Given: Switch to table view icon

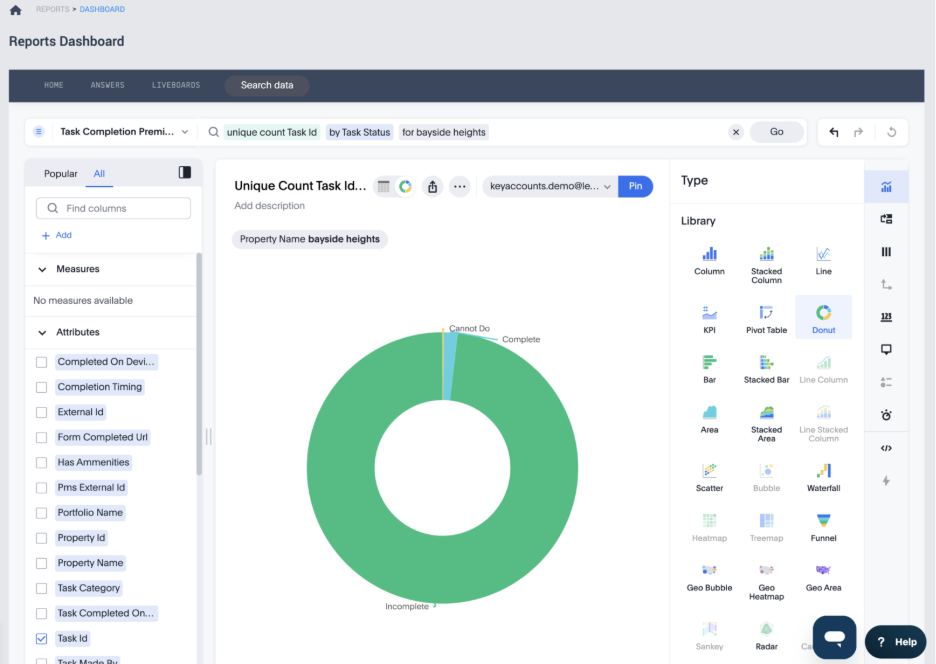Looking at the screenshot, I should [383, 186].
